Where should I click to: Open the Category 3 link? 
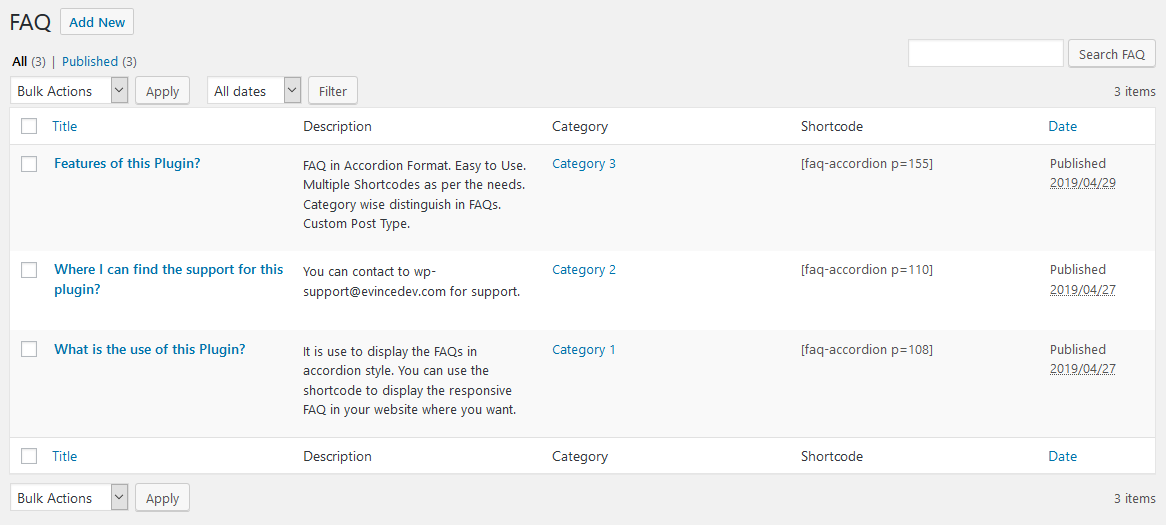click(584, 163)
